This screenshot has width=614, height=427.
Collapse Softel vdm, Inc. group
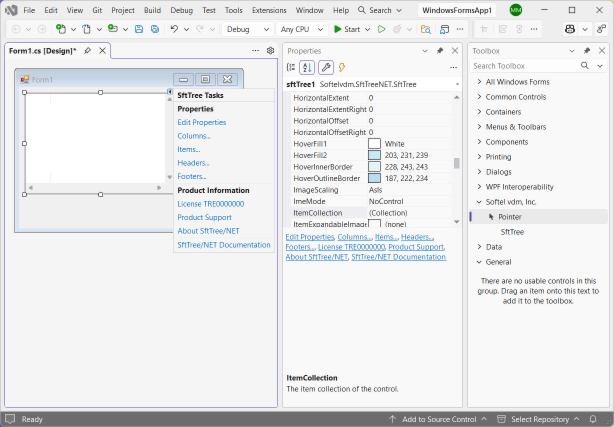pyautogui.click(x=479, y=202)
